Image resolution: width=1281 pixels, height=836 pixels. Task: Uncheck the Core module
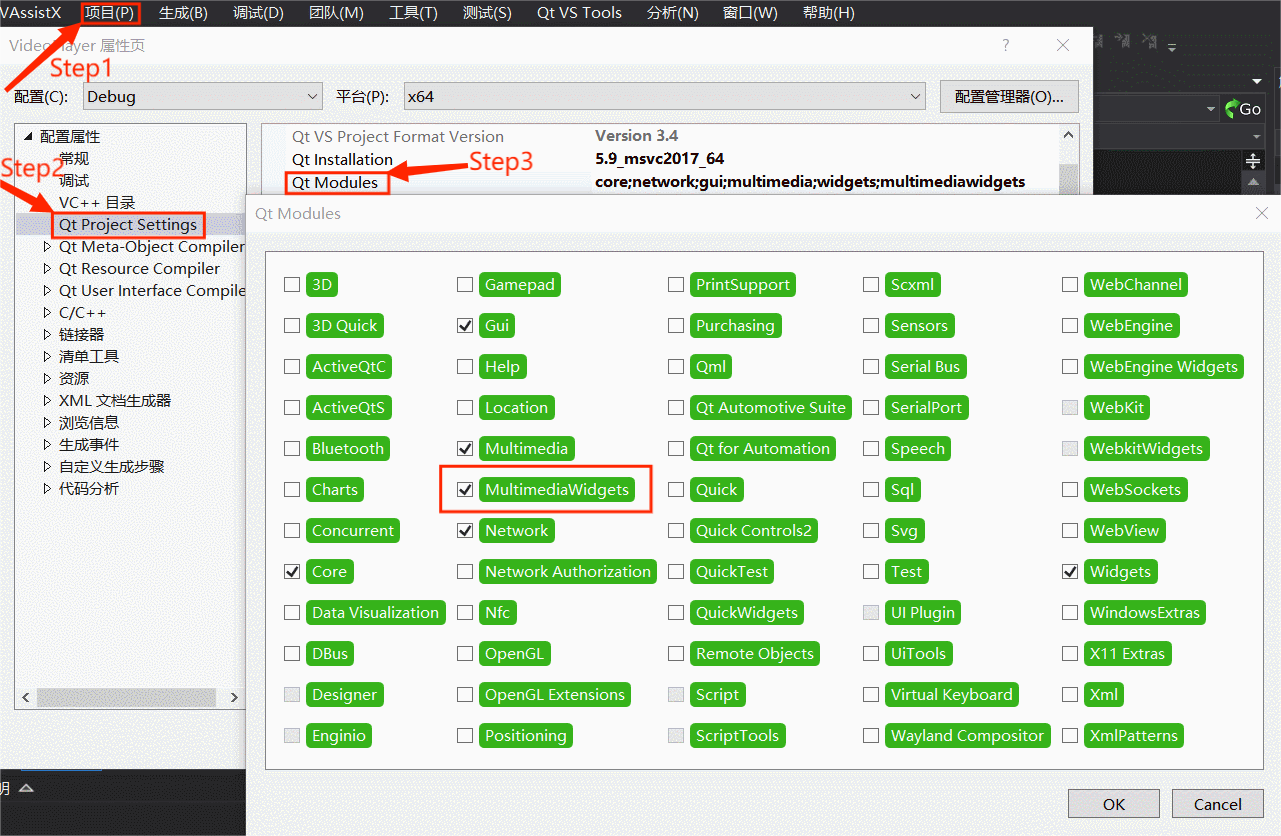click(x=291, y=571)
